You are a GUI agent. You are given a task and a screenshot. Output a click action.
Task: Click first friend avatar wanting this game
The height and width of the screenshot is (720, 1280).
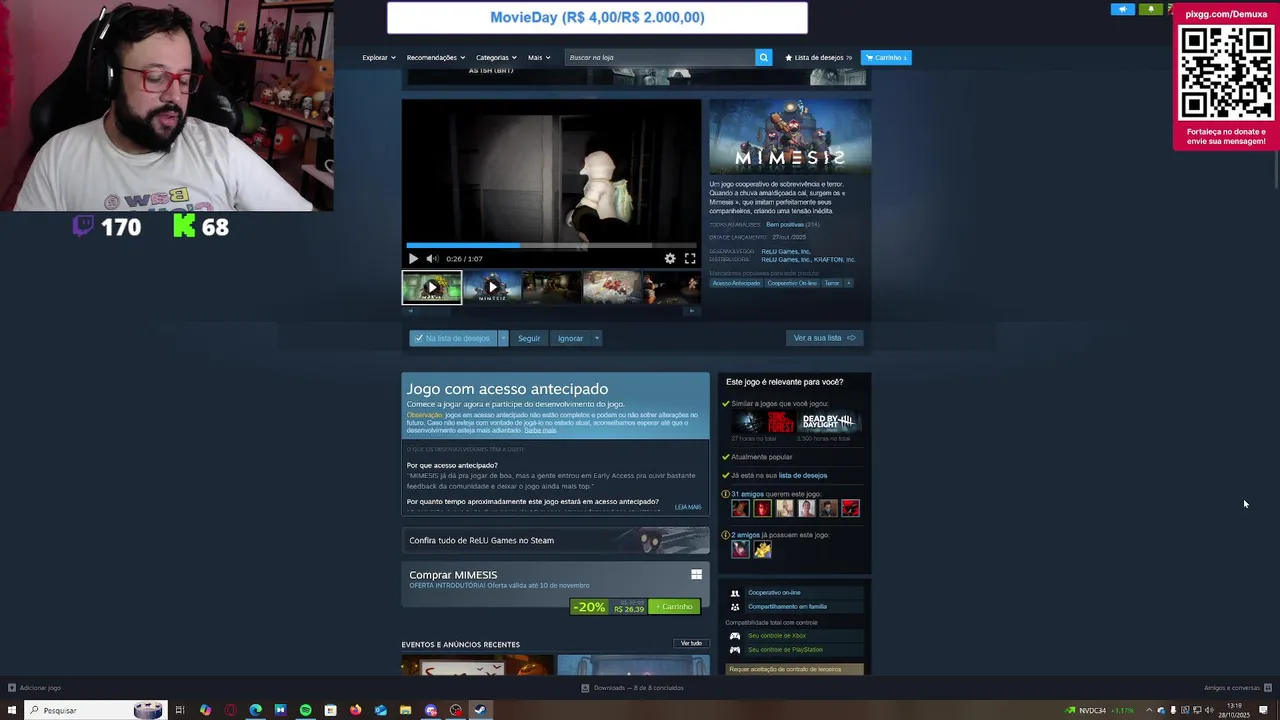click(x=740, y=509)
